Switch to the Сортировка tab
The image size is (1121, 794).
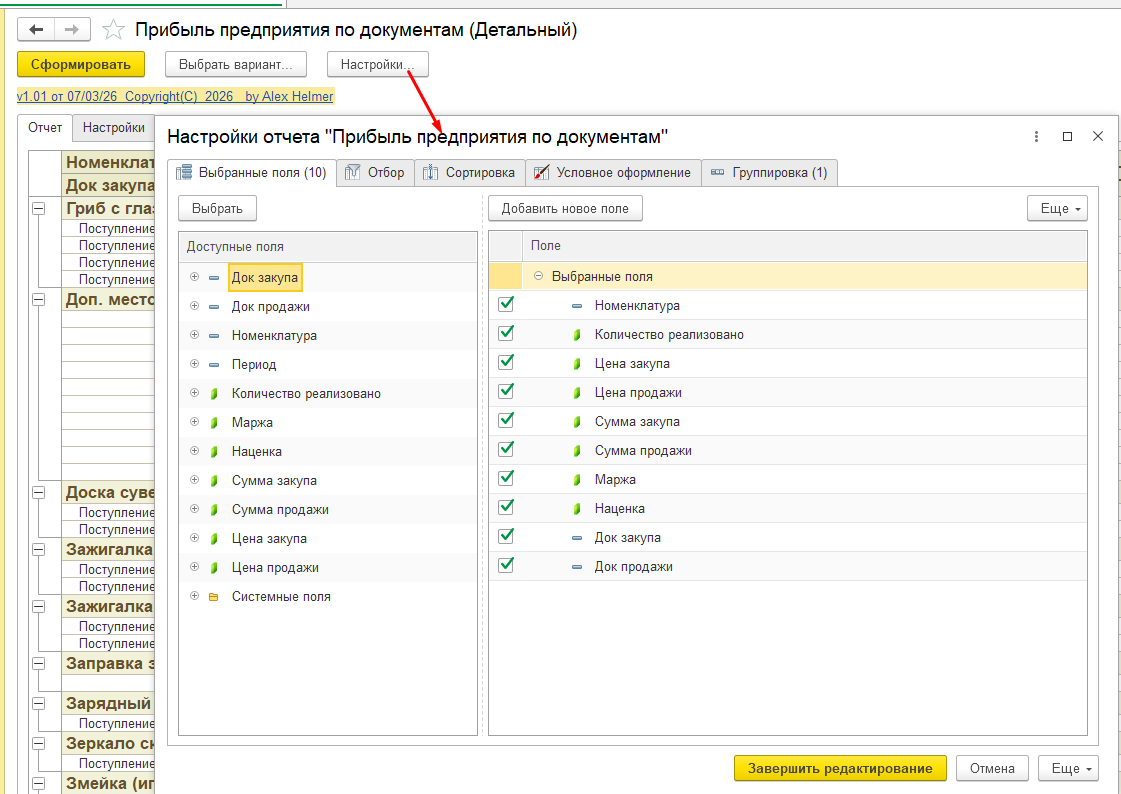point(469,173)
